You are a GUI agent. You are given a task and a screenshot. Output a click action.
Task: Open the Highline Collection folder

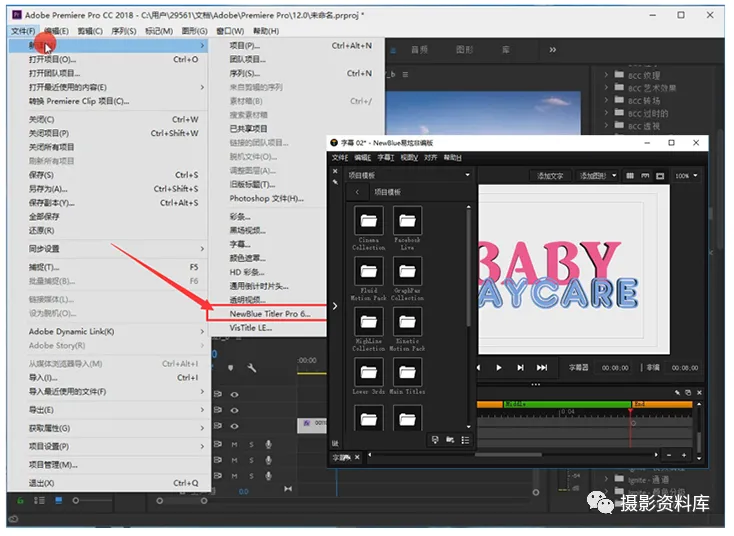pos(369,322)
